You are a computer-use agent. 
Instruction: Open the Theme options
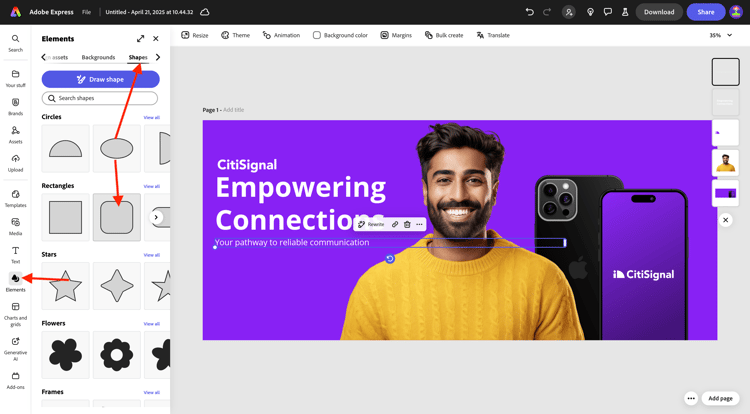[x=235, y=35]
